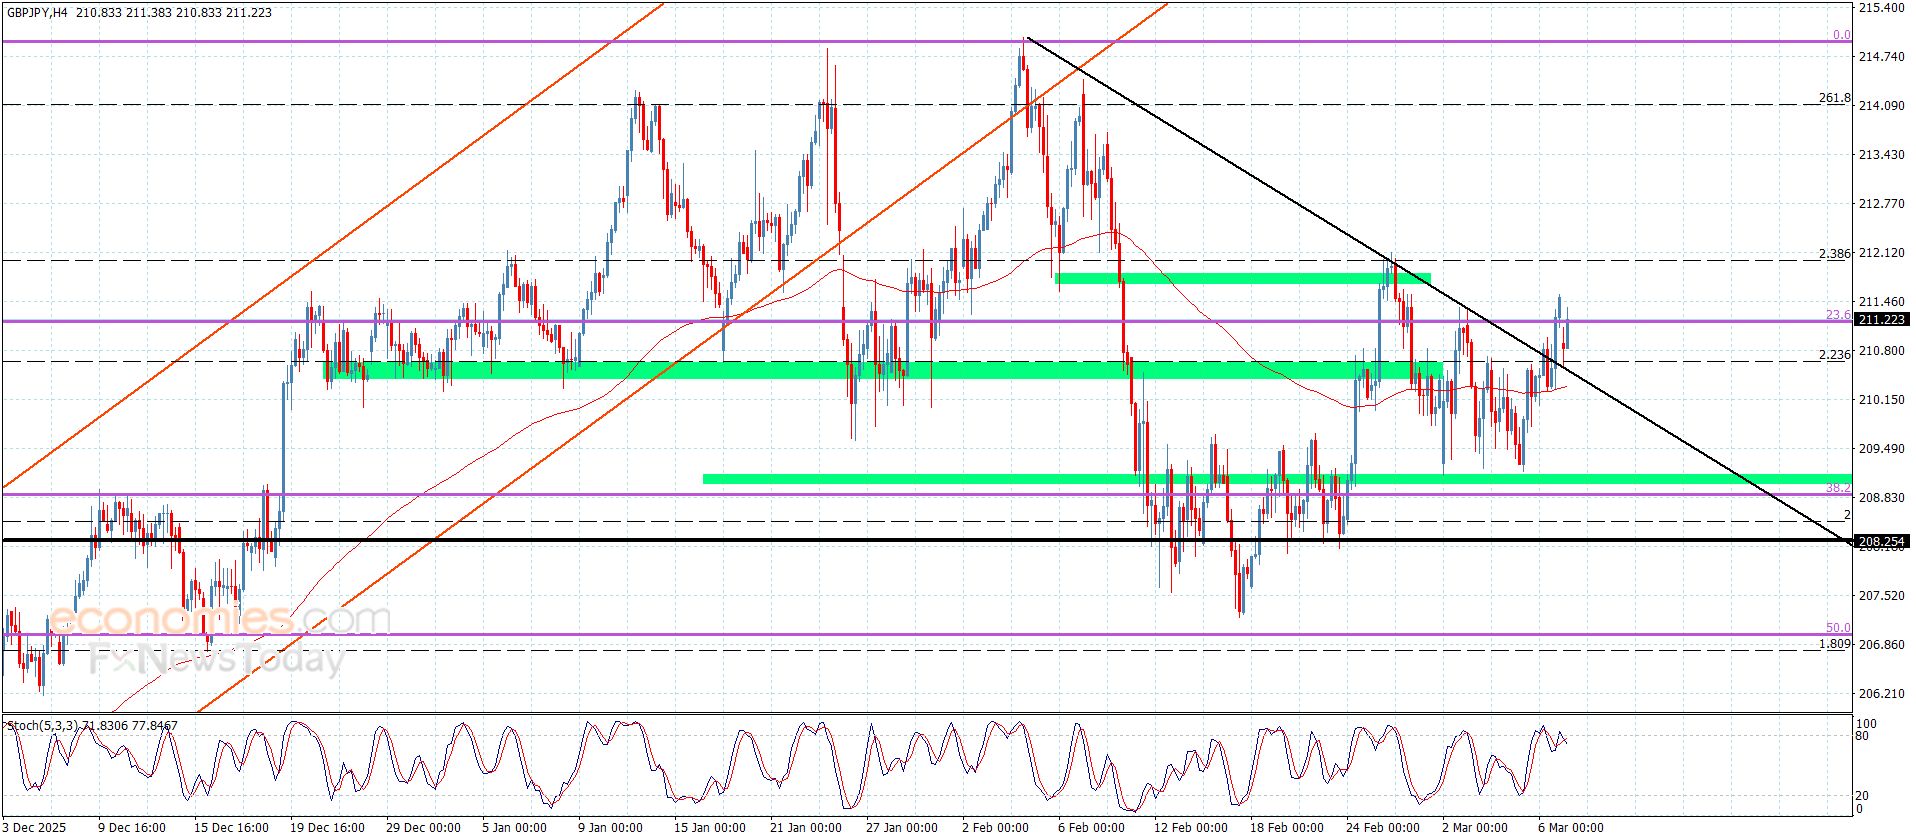The width and height of the screenshot is (1916, 840).
Task: Click the economies.com watermark logo
Action: coord(220,619)
